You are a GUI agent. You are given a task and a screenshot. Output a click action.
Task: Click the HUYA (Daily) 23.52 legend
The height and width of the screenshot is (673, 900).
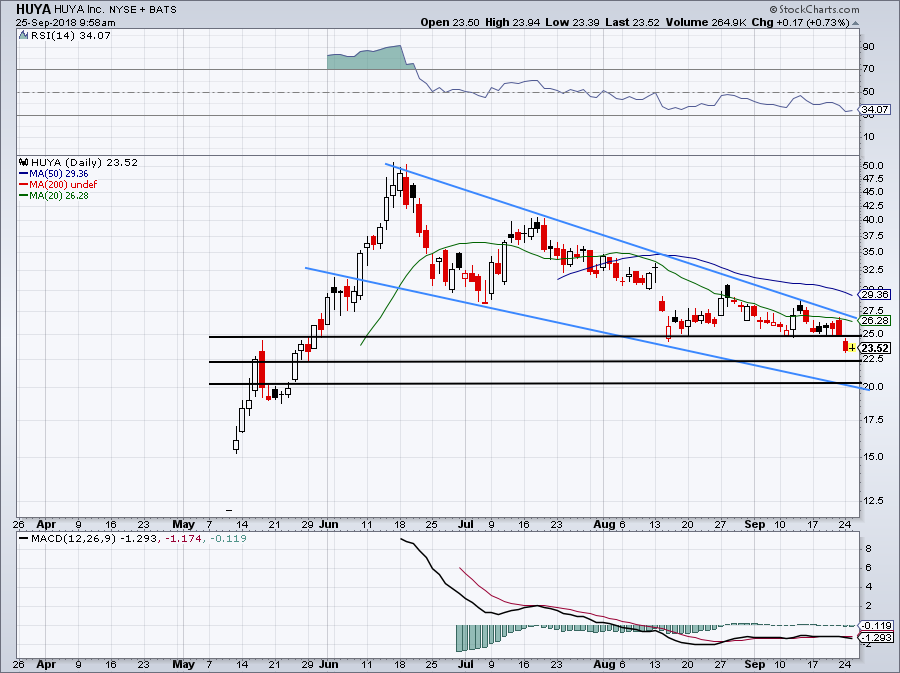click(x=84, y=162)
